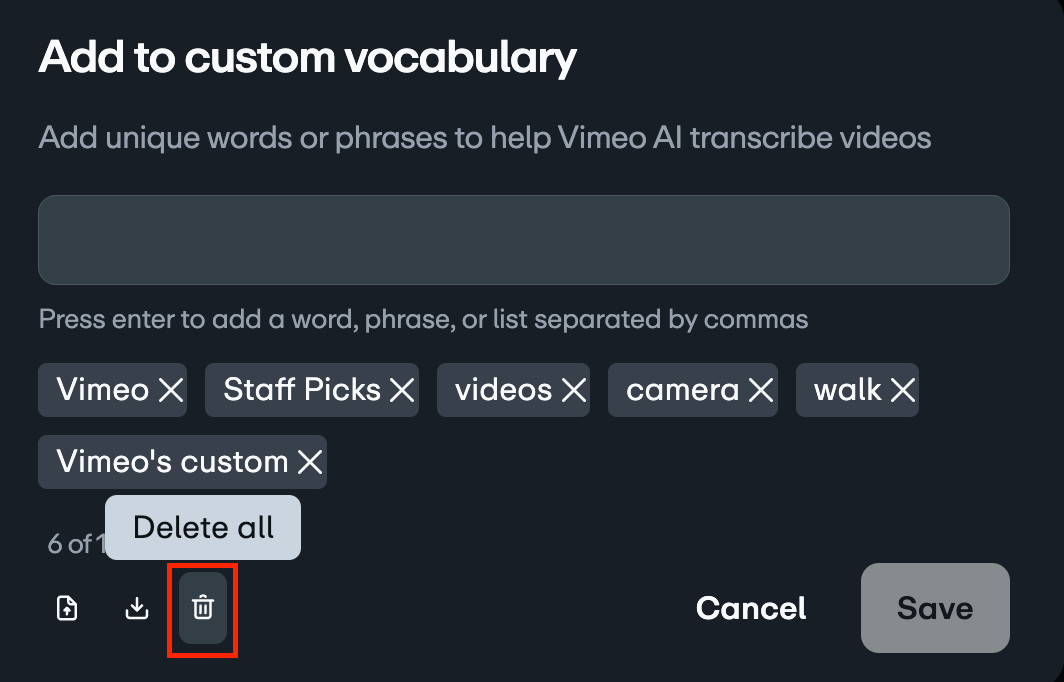Screen dimensions: 1064x682
Task: Click the word count indicator
Action: pyautogui.click(x=68, y=544)
